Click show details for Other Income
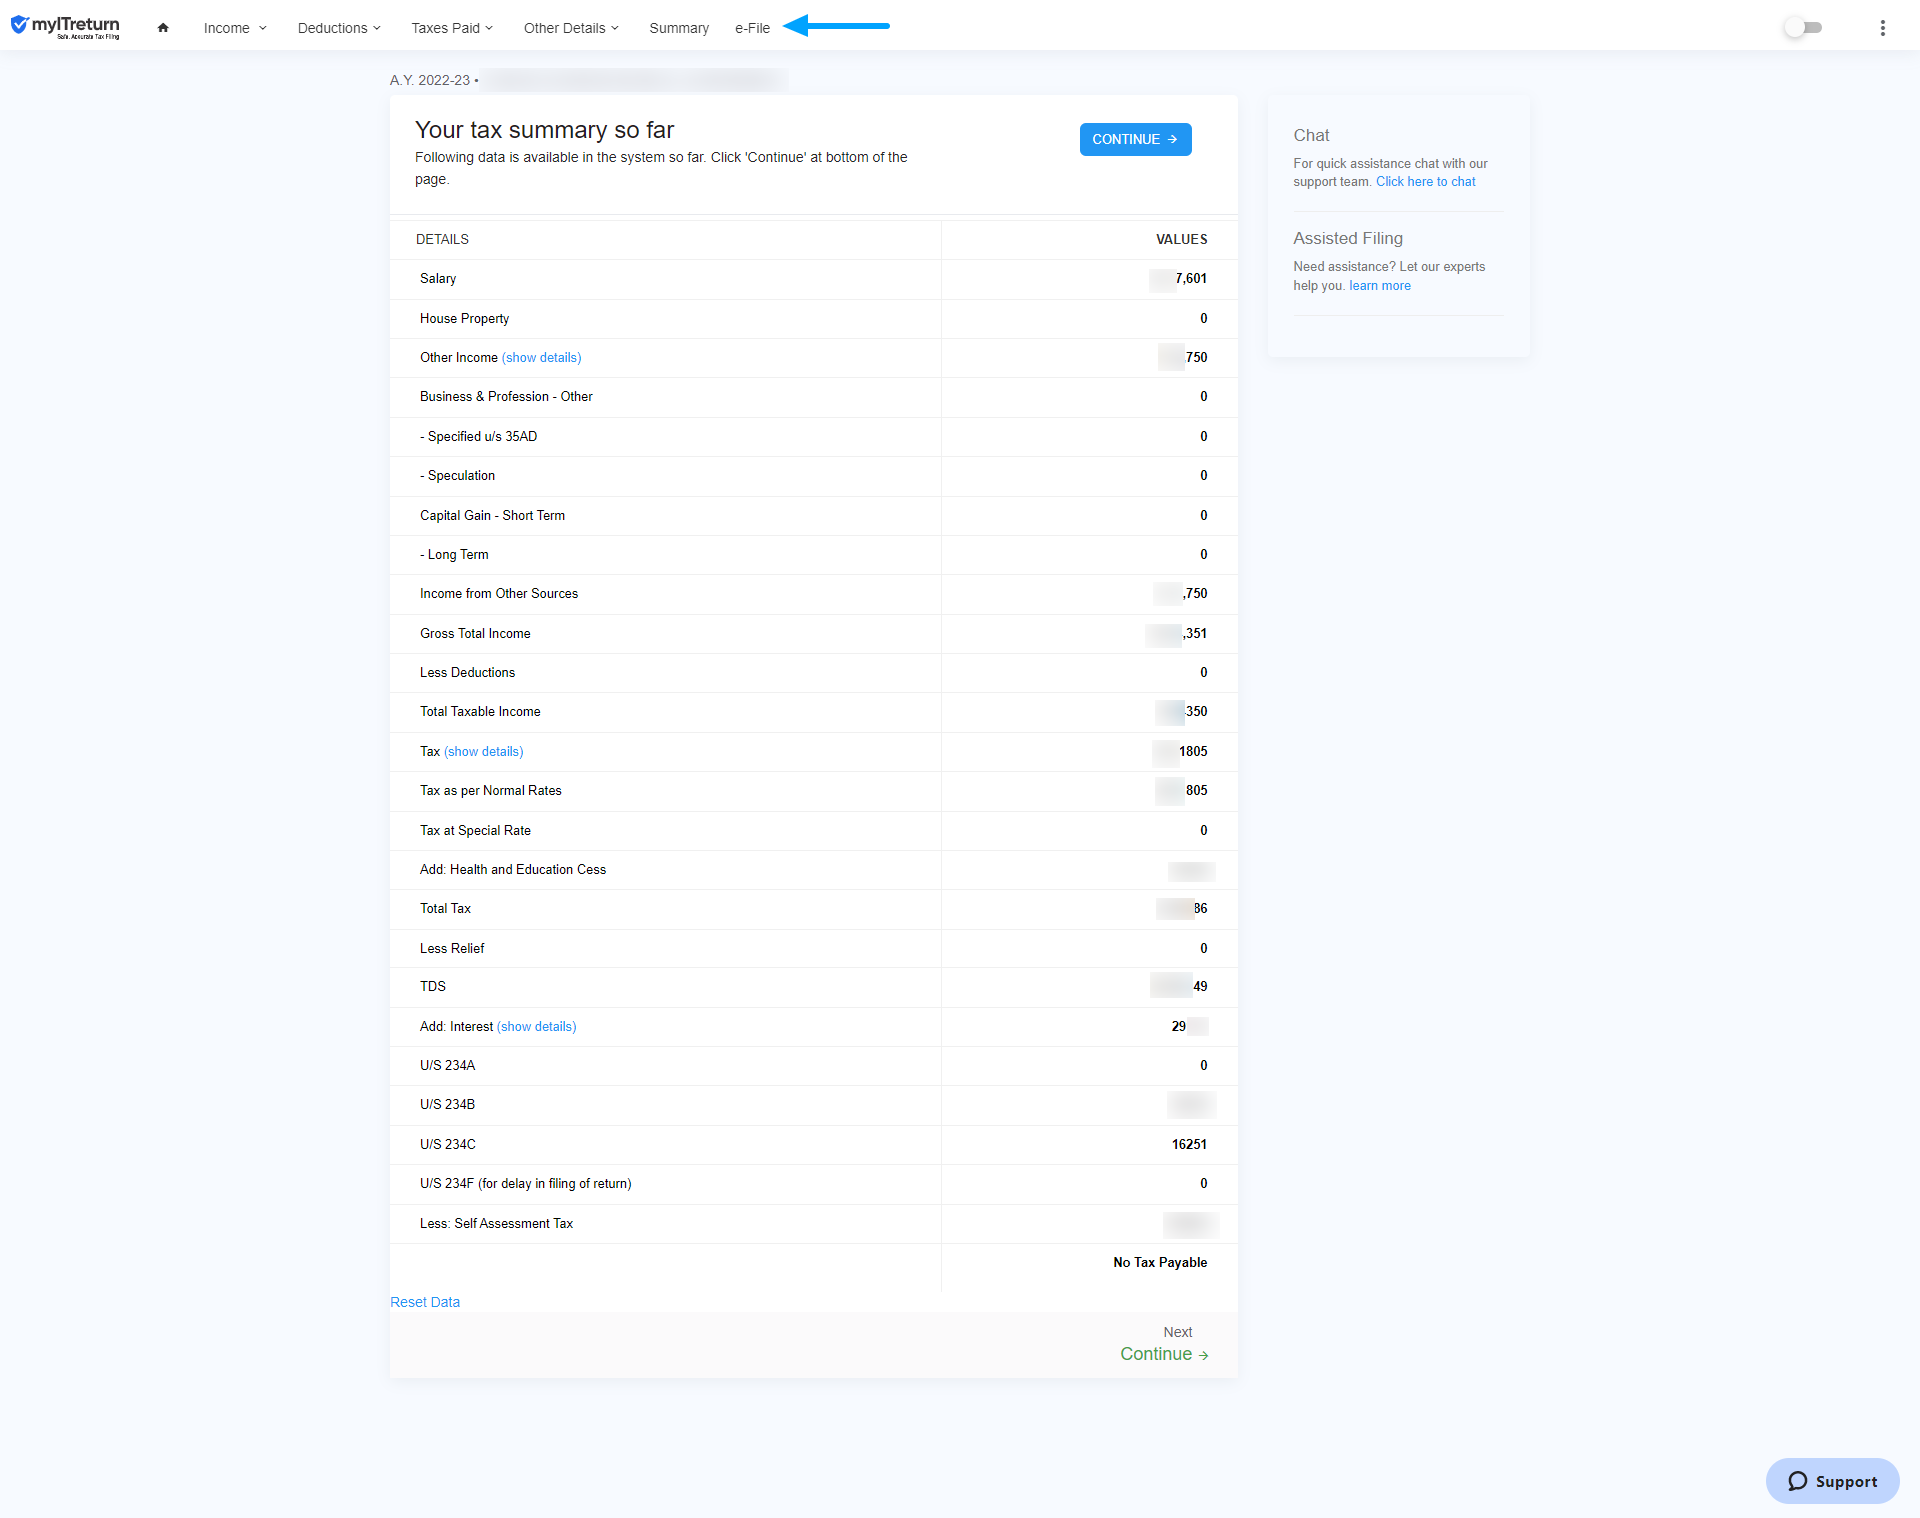1920x1518 pixels. coord(541,357)
